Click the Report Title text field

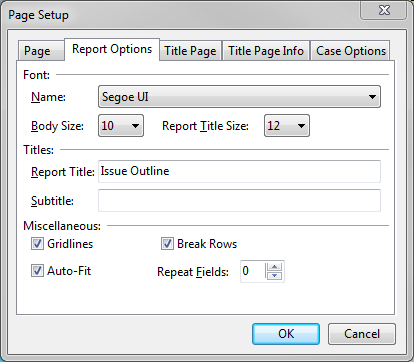click(x=239, y=171)
